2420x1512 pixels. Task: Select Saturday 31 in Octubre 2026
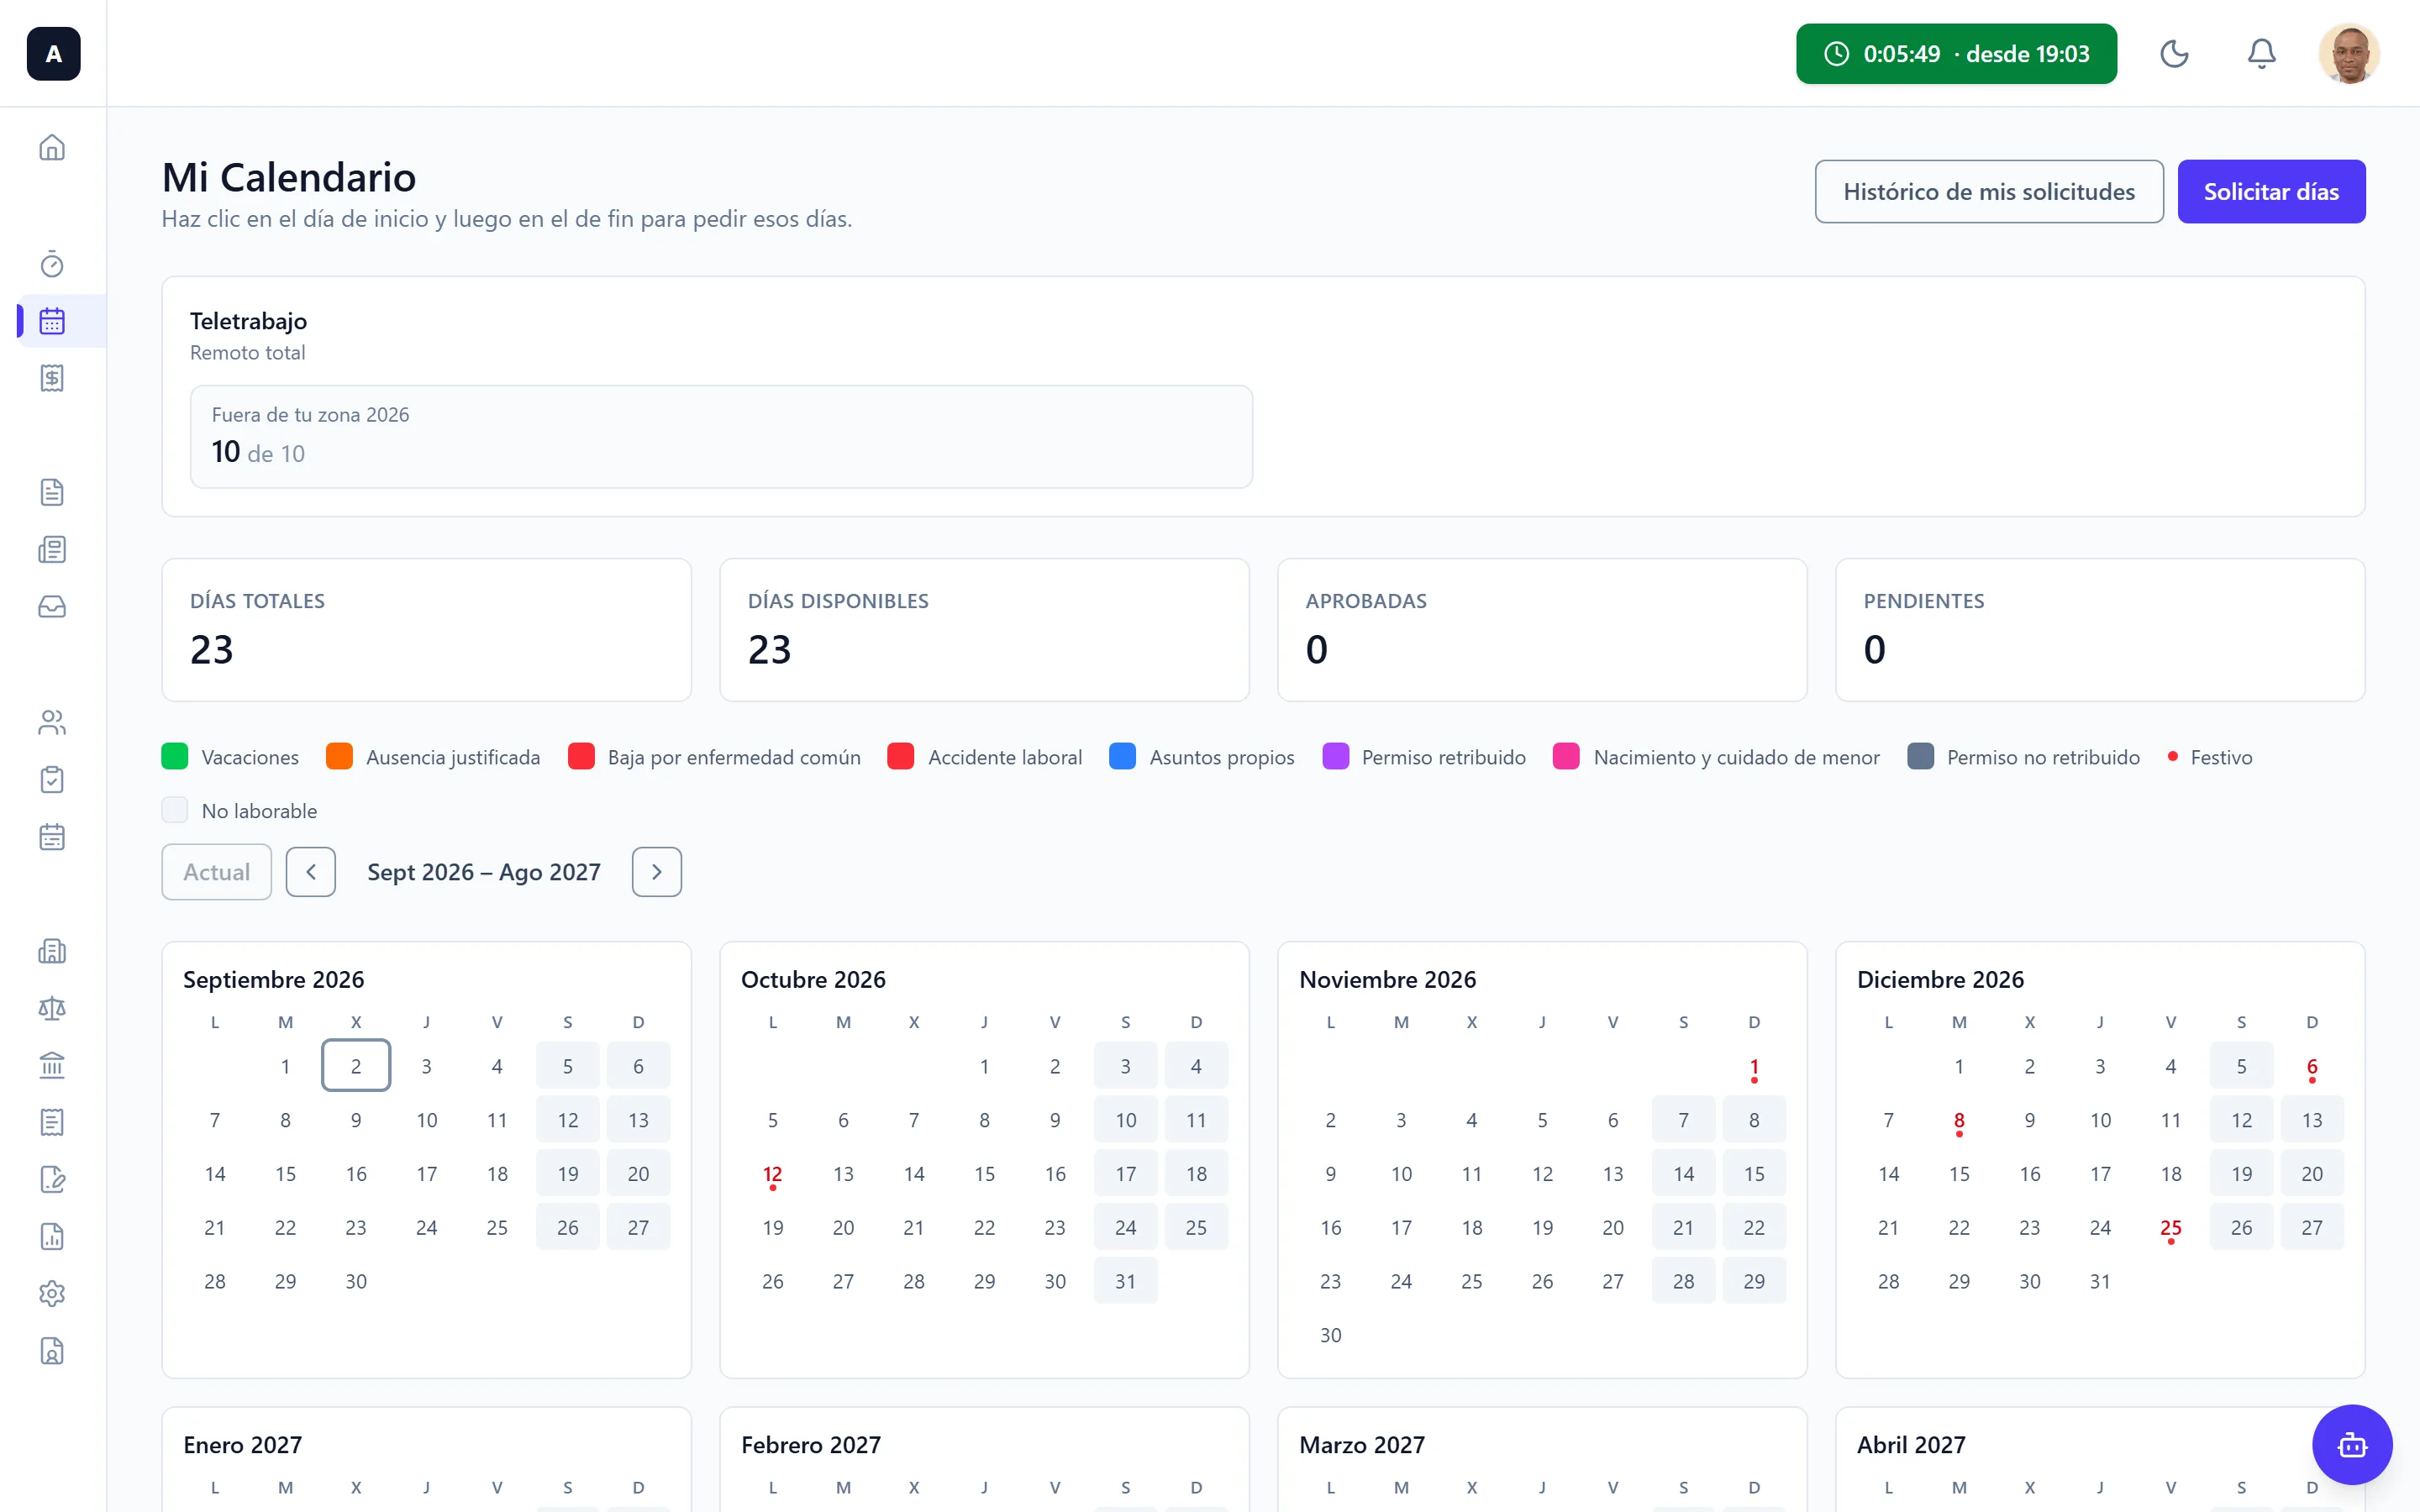pos(1126,1281)
